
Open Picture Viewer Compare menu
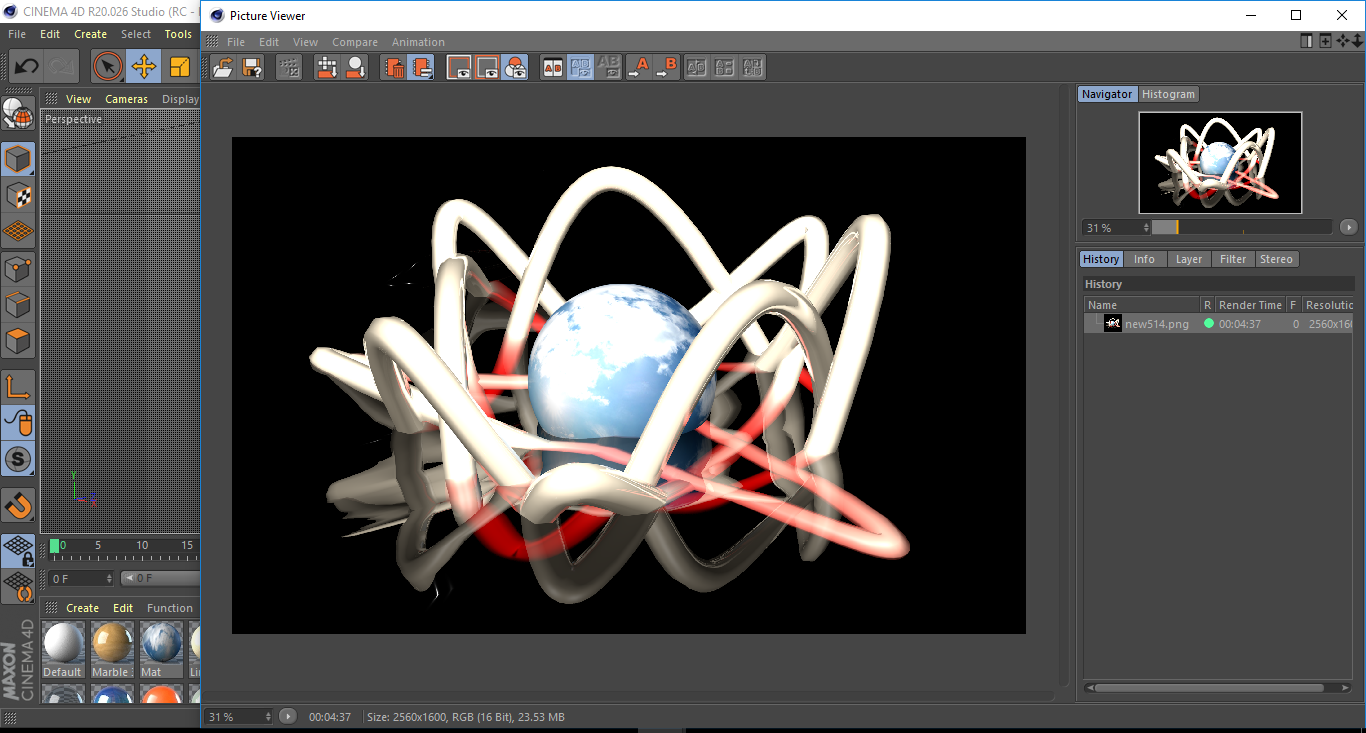coord(355,42)
